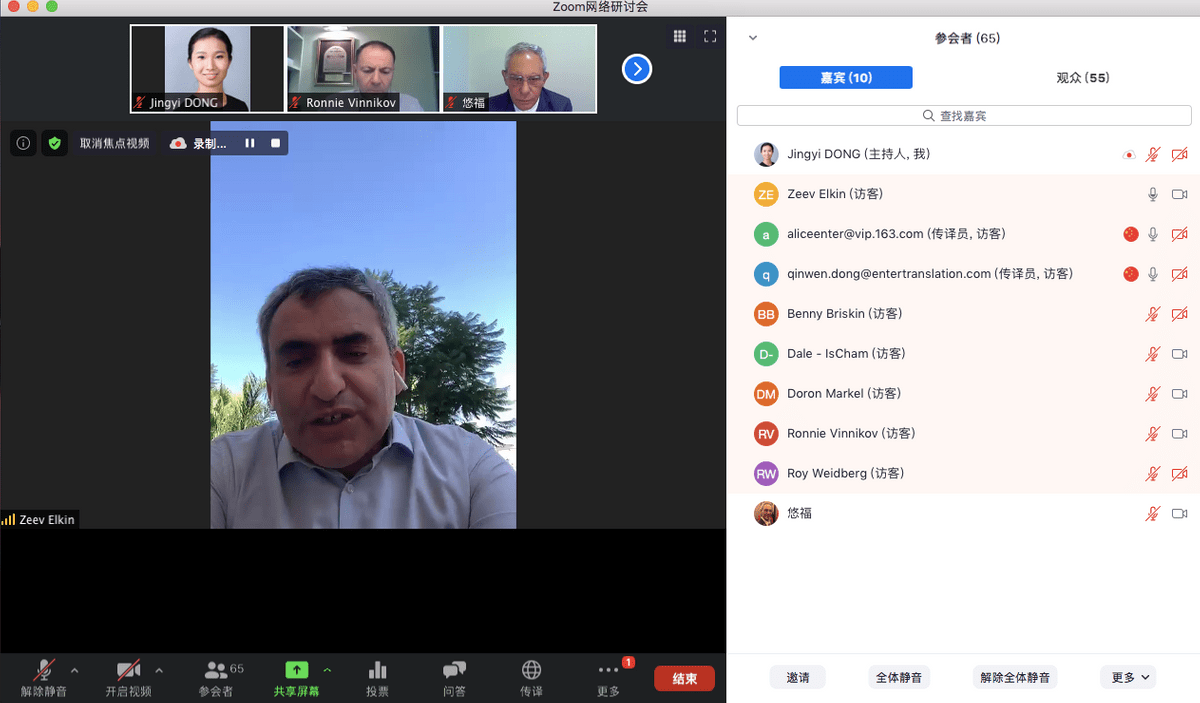Click qinwen.dong's microphone icon

click(x=1153, y=274)
